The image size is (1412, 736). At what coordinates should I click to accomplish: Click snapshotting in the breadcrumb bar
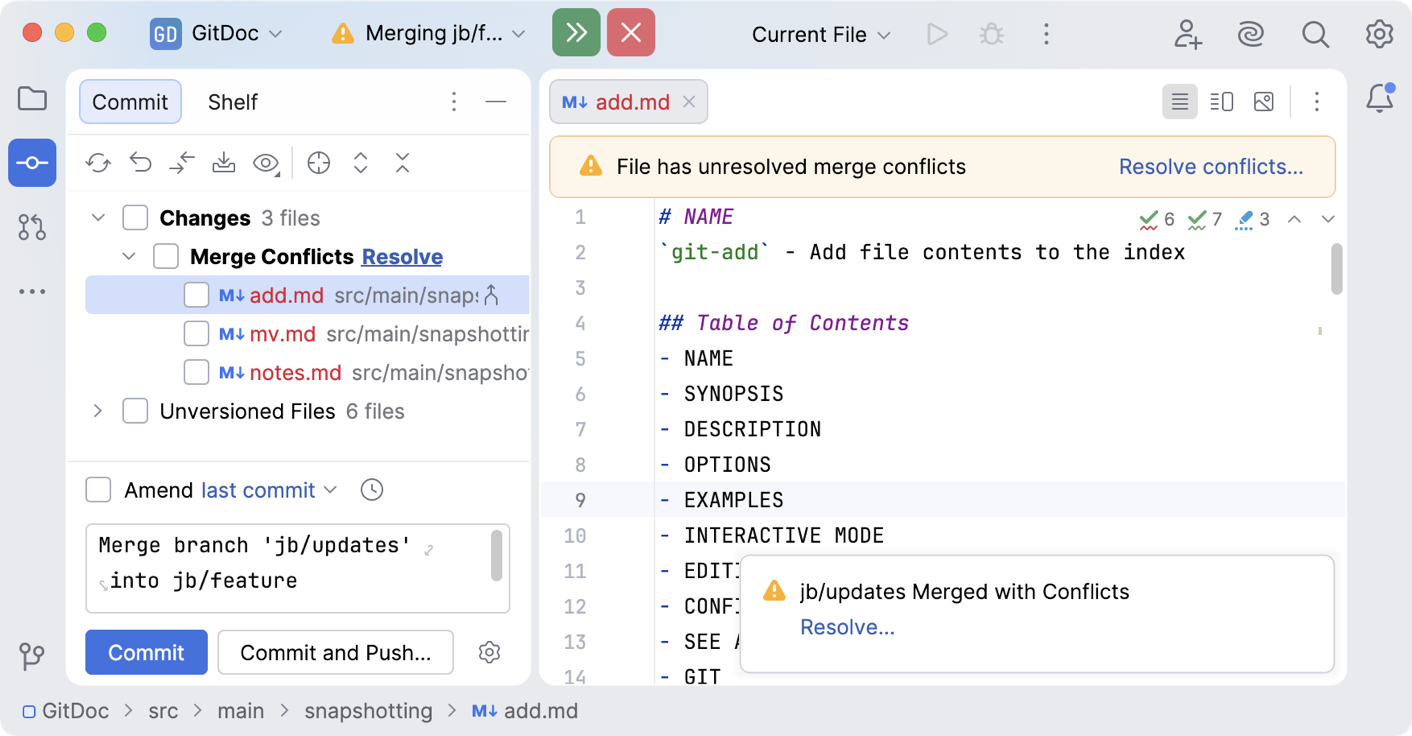tap(368, 711)
